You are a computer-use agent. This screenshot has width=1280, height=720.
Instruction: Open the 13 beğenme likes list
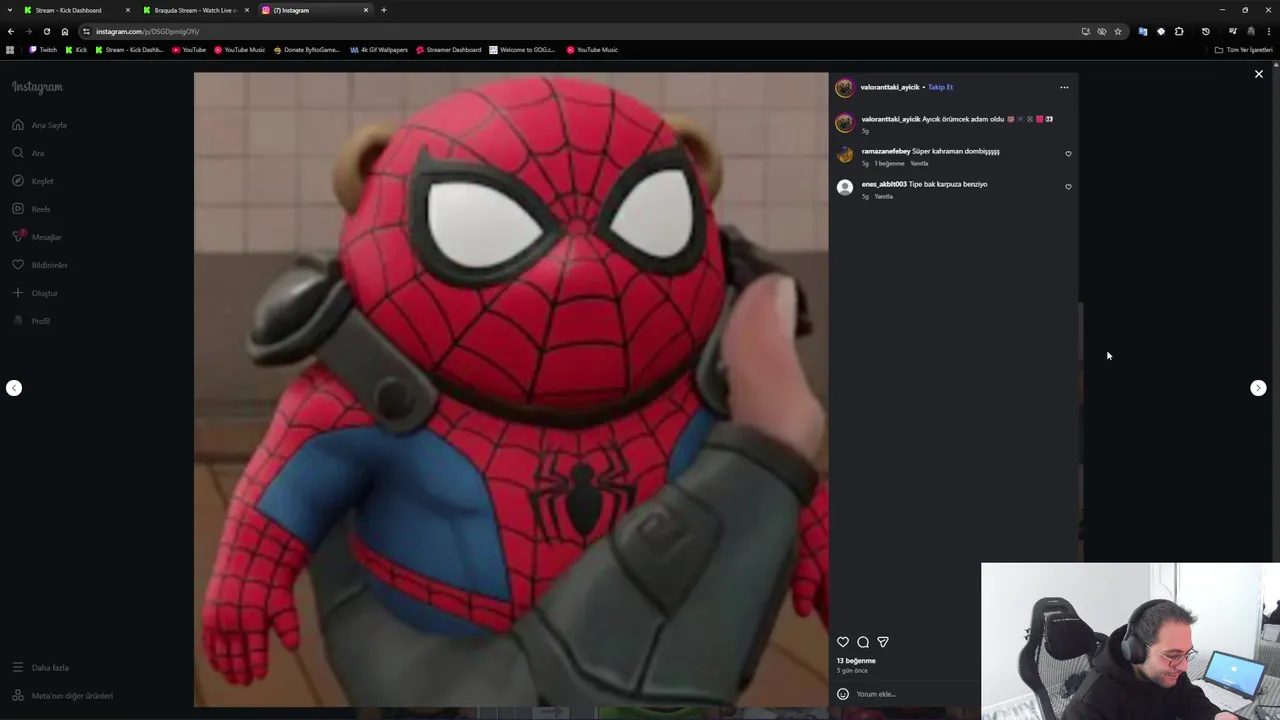point(856,660)
